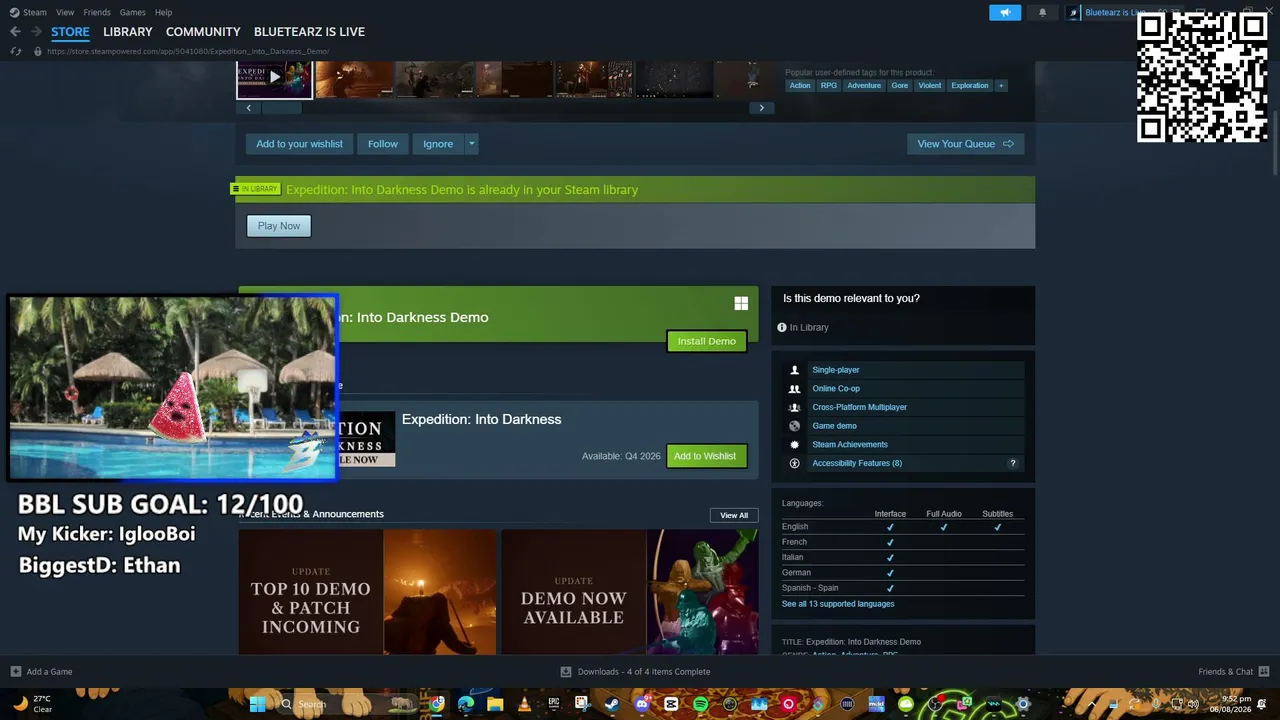Screen dimensions: 1280x720
Task: Switch to the LIBRARY tab
Action: click(x=128, y=32)
